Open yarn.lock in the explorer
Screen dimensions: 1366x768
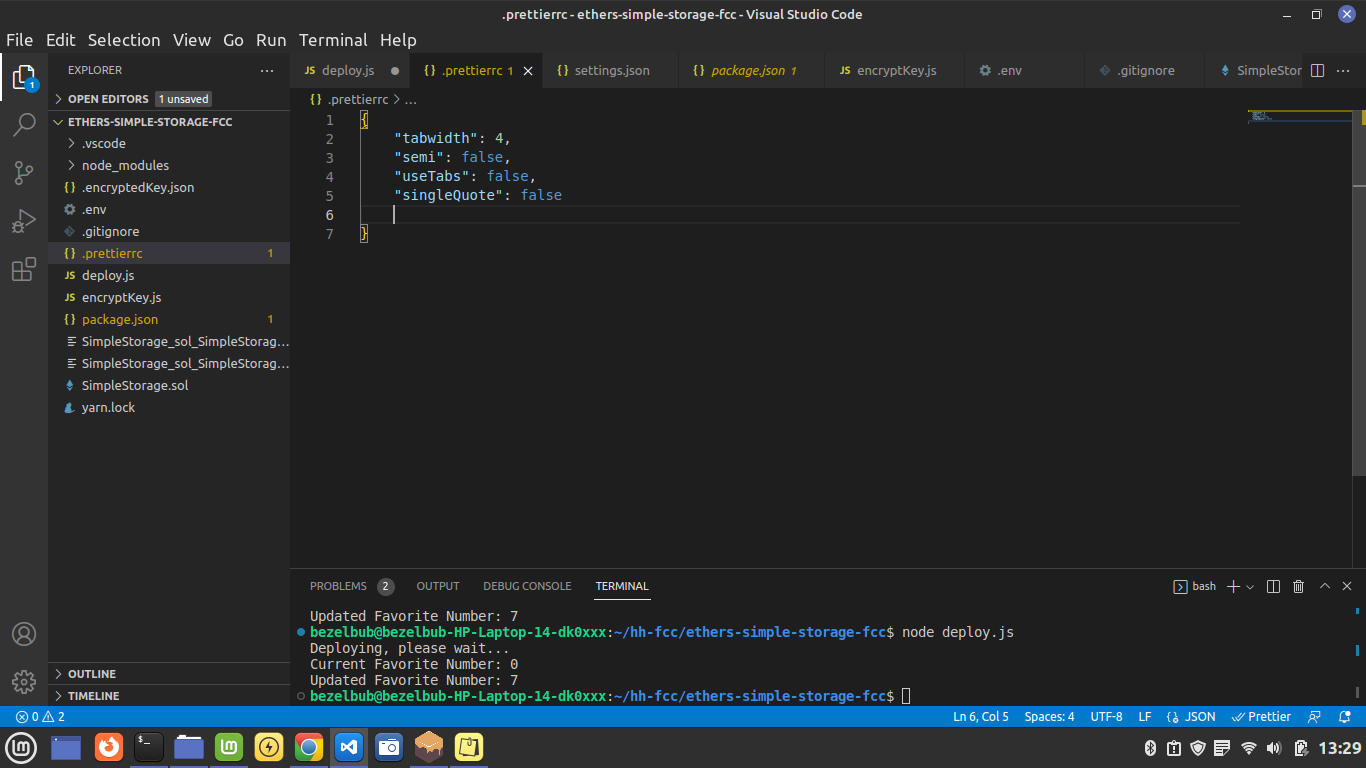tap(169, 407)
